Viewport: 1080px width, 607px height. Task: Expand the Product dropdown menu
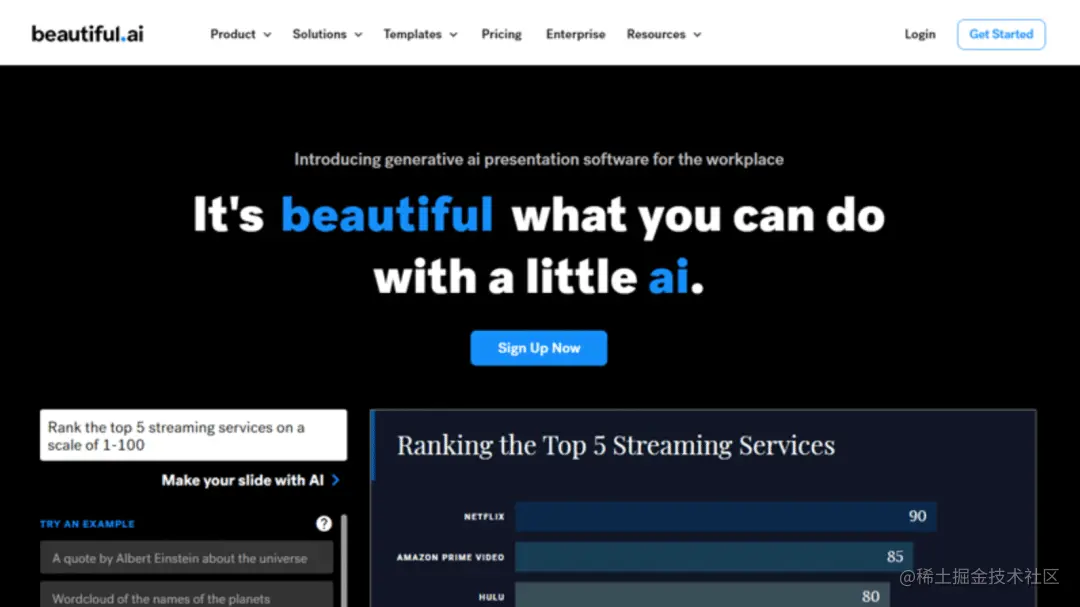(x=240, y=34)
